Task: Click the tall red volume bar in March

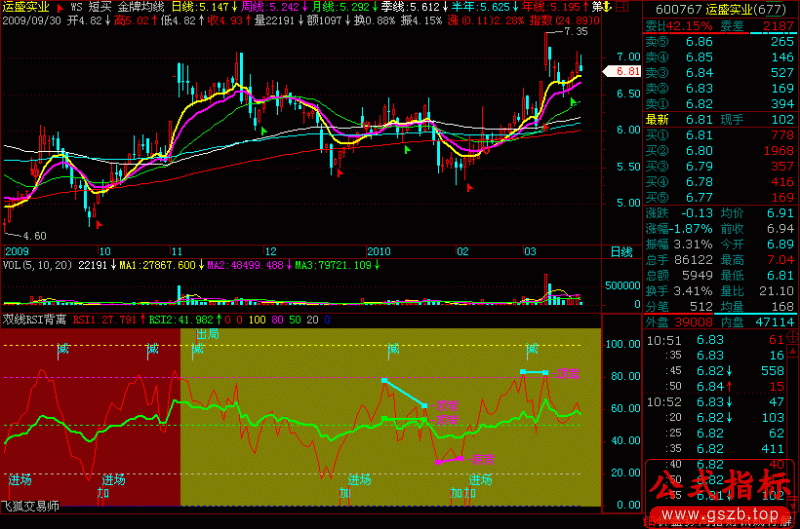Action: point(547,292)
